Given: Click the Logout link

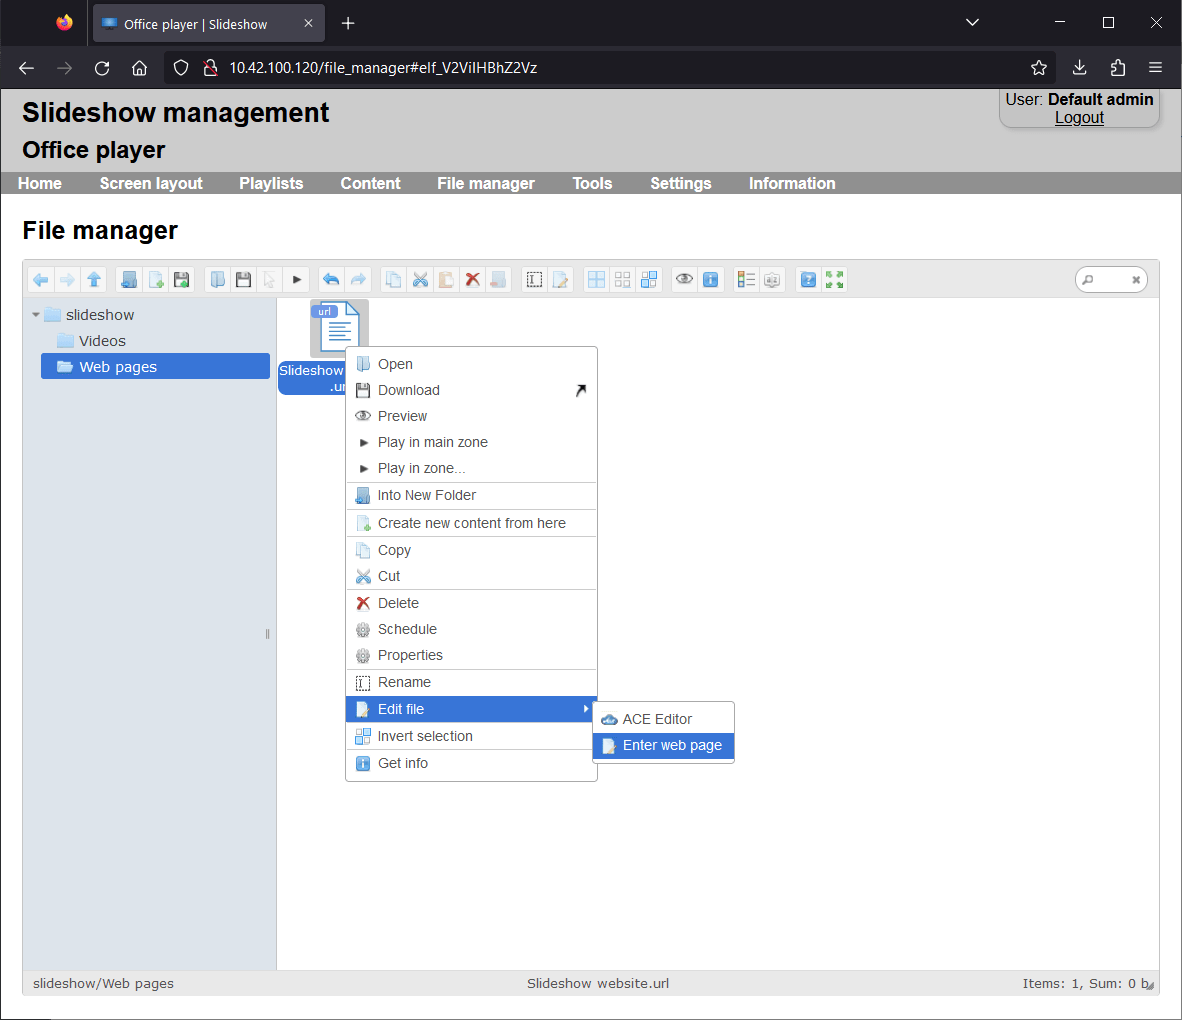Looking at the screenshot, I should point(1079,117).
